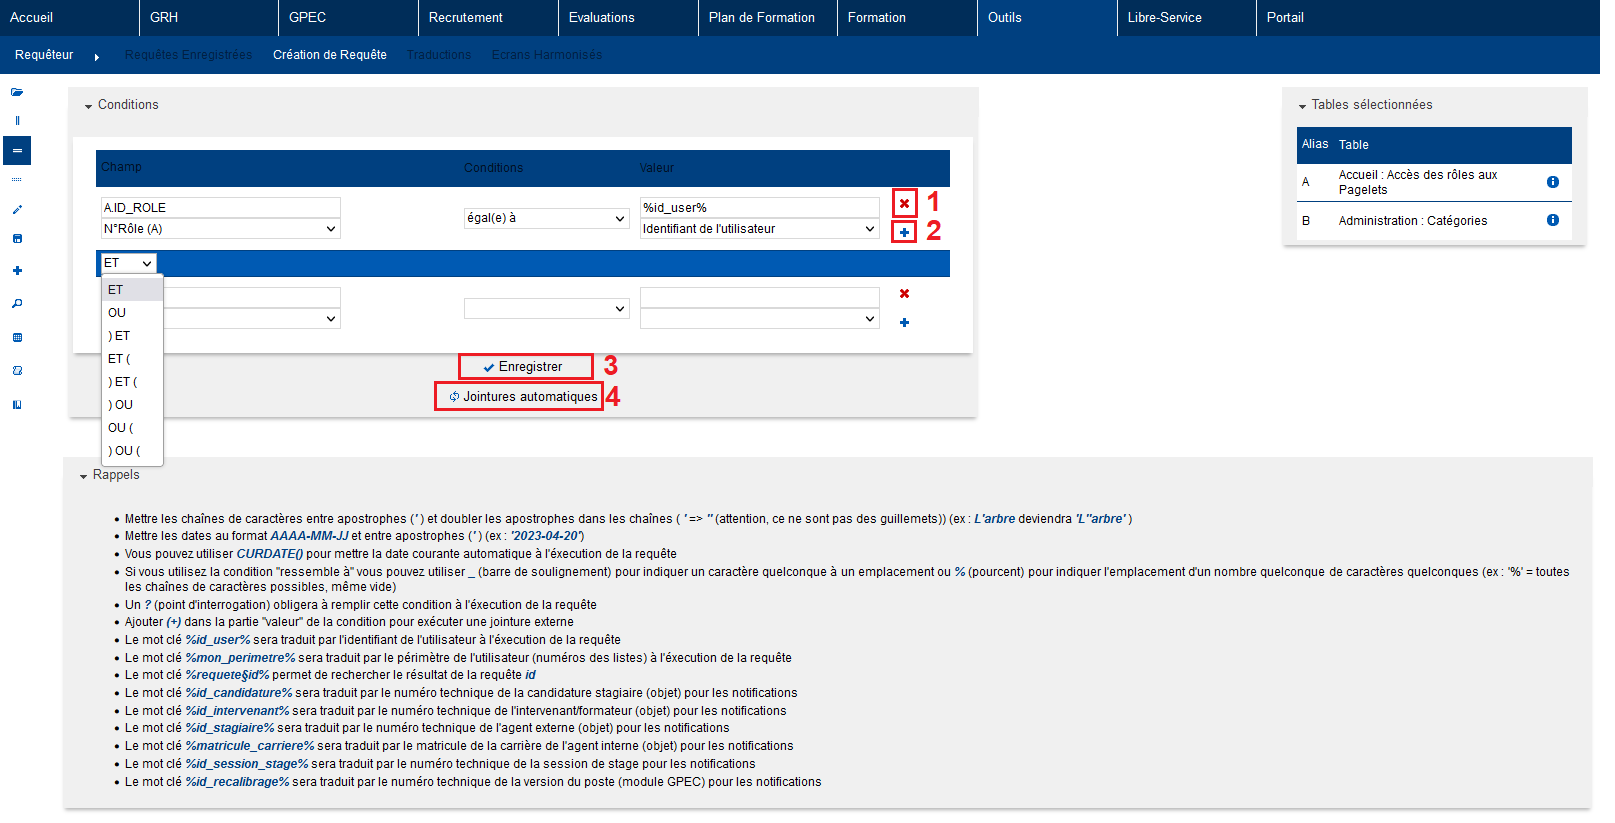1615x823 pixels.
Task: Click the magnifier search icon in sidebar
Action: 17,304
